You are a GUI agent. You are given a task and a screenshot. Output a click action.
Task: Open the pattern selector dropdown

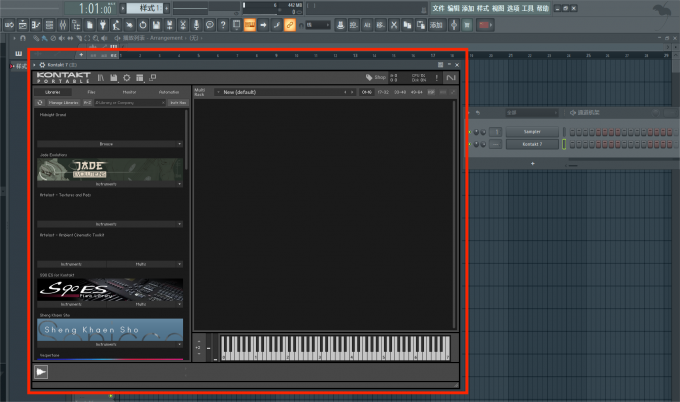tap(145, 8)
